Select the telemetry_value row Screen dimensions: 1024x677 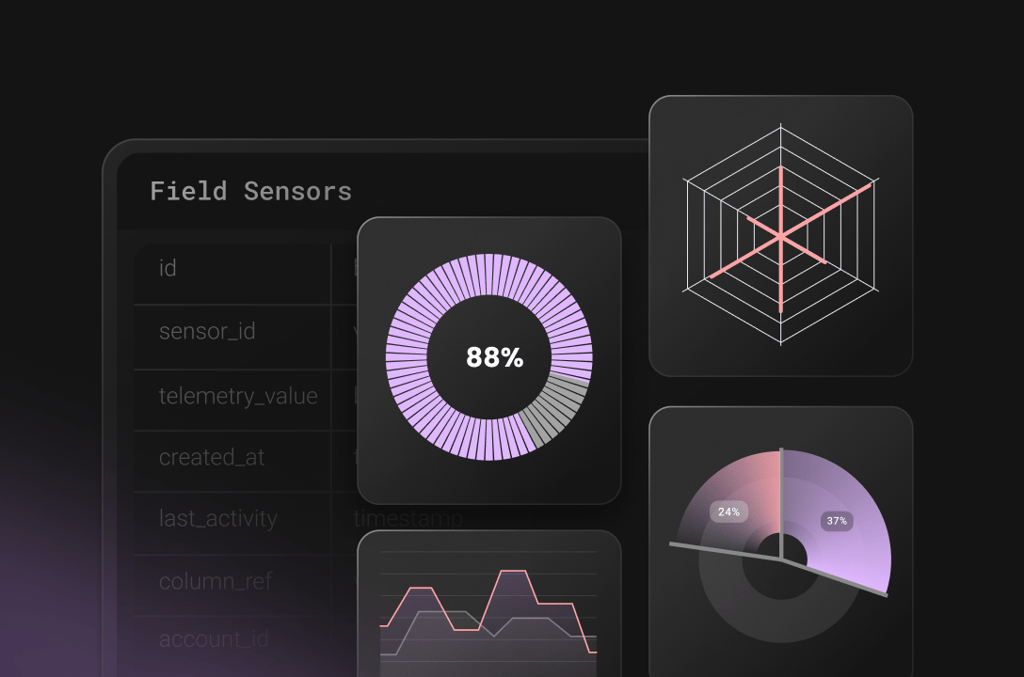[238, 396]
